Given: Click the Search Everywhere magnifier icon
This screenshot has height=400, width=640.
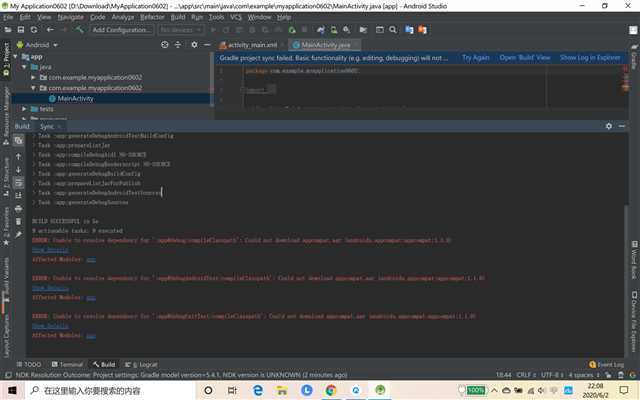Looking at the screenshot, I should point(393,30).
